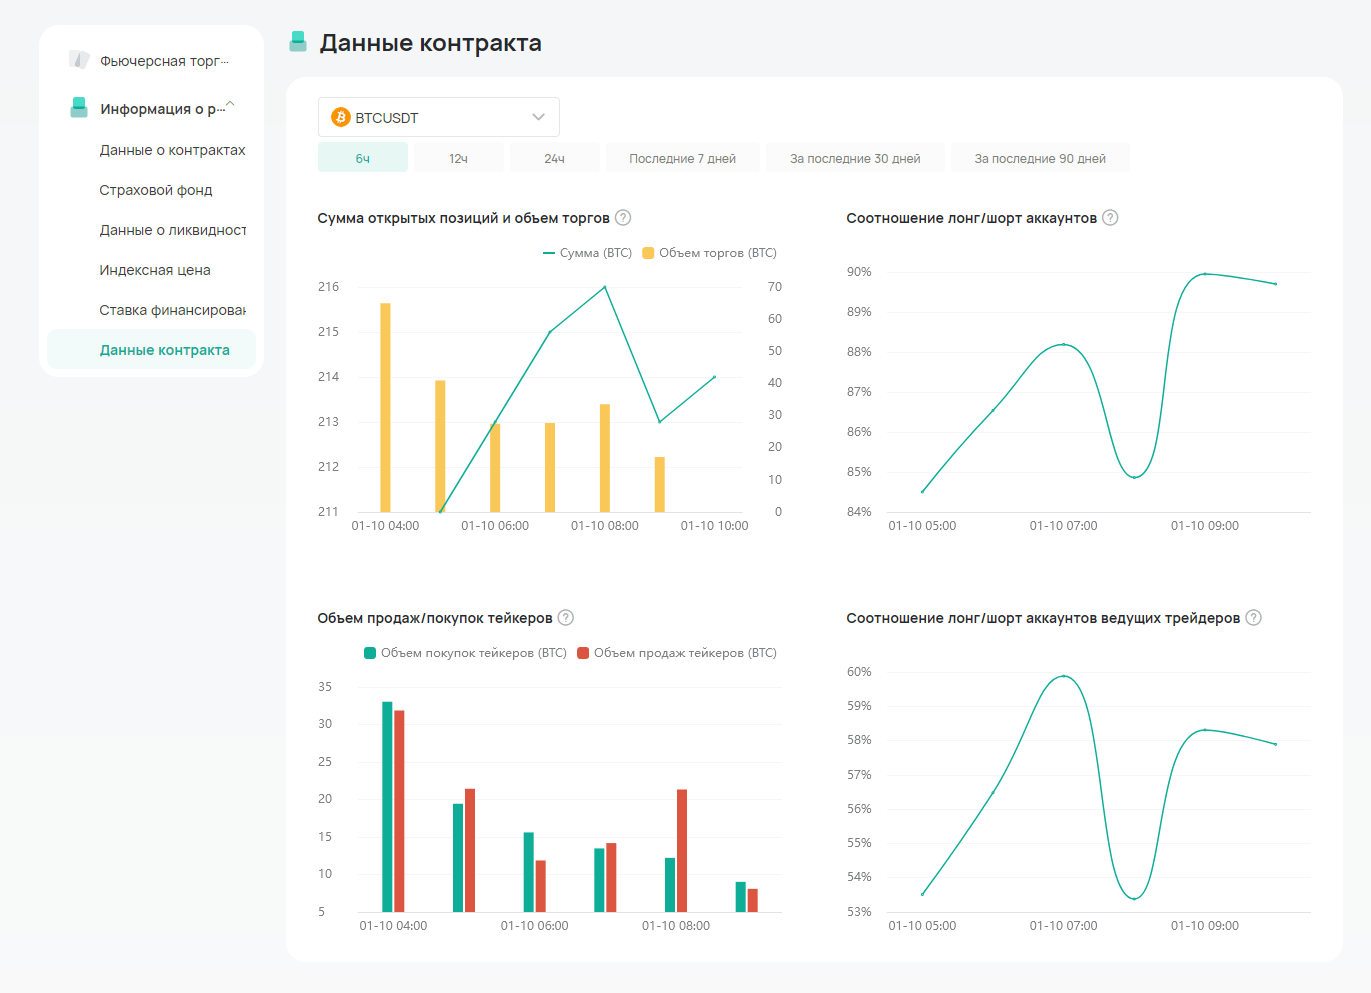Click the market information icon in the sidebar
The image size is (1371, 993).
pyautogui.click(x=79, y=108)
